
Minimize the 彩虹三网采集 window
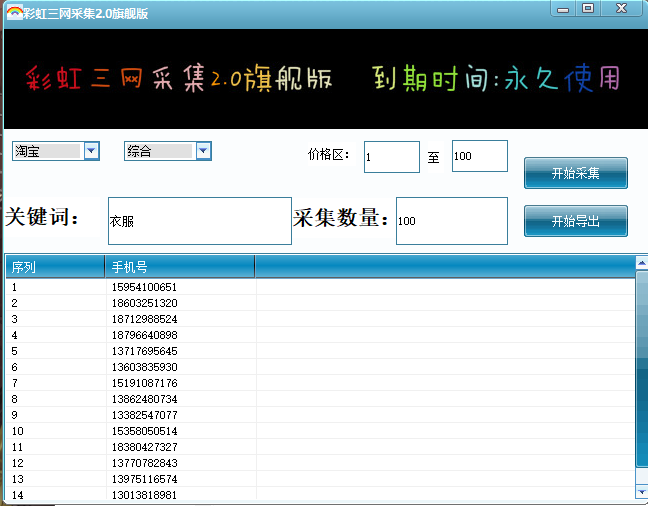pos(563,9)
